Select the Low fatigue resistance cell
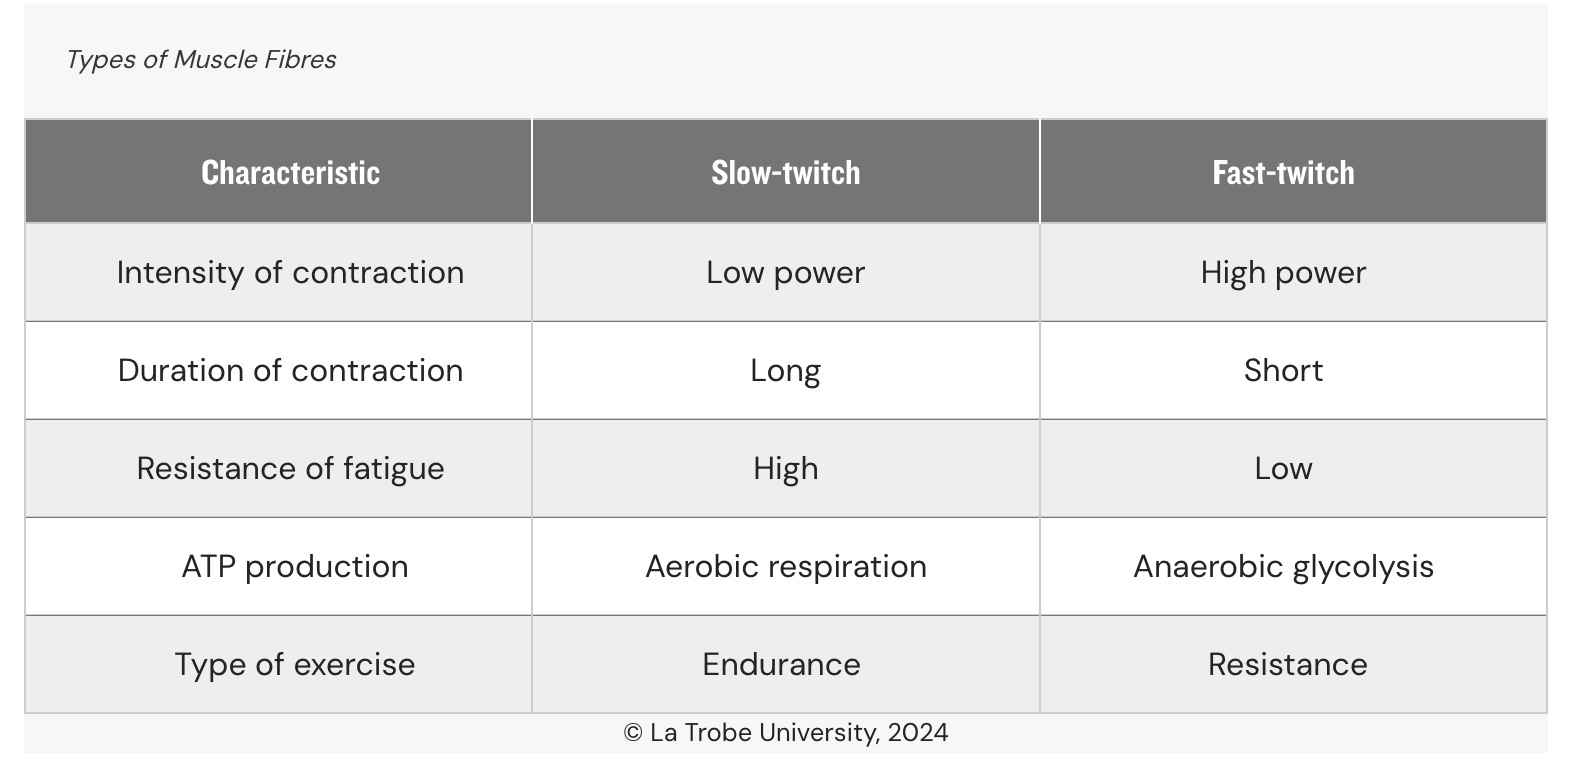Screen dimensions: 1578x764 (1293, 468)
